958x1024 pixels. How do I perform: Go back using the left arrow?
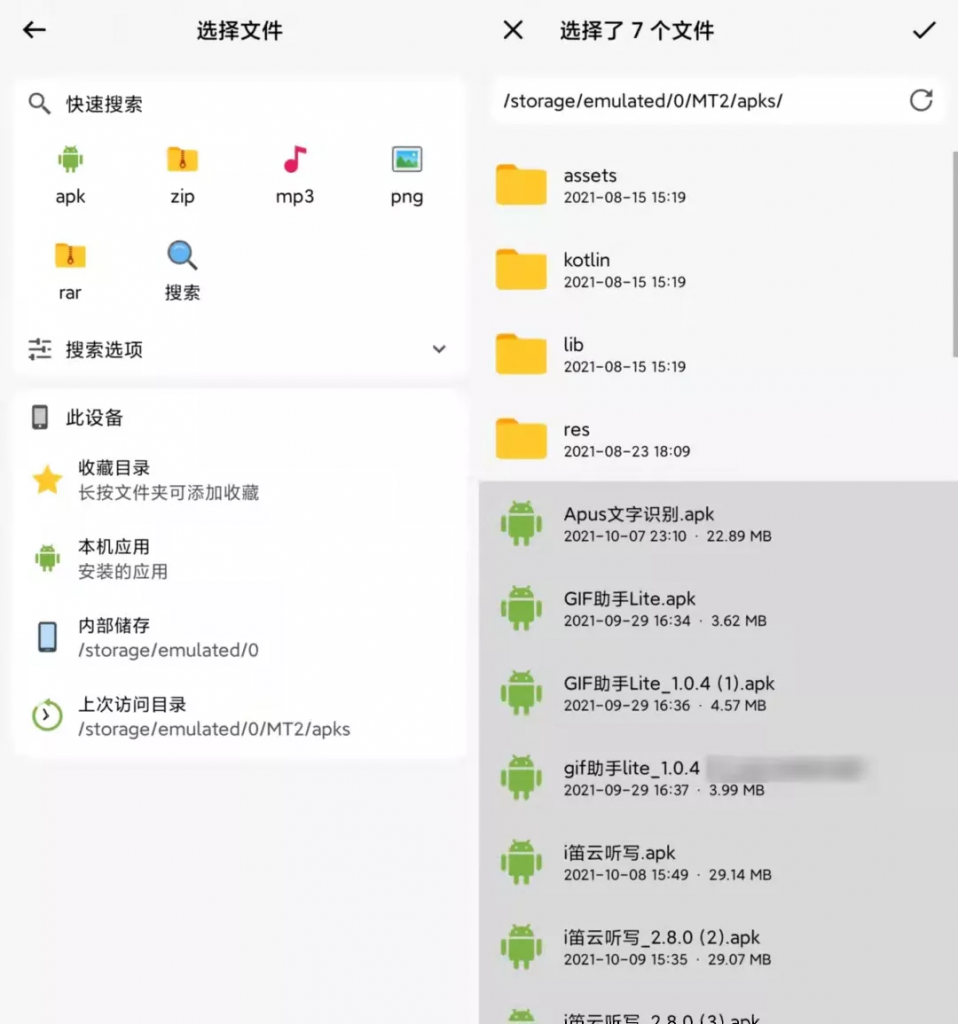click(x=34, y=30)
